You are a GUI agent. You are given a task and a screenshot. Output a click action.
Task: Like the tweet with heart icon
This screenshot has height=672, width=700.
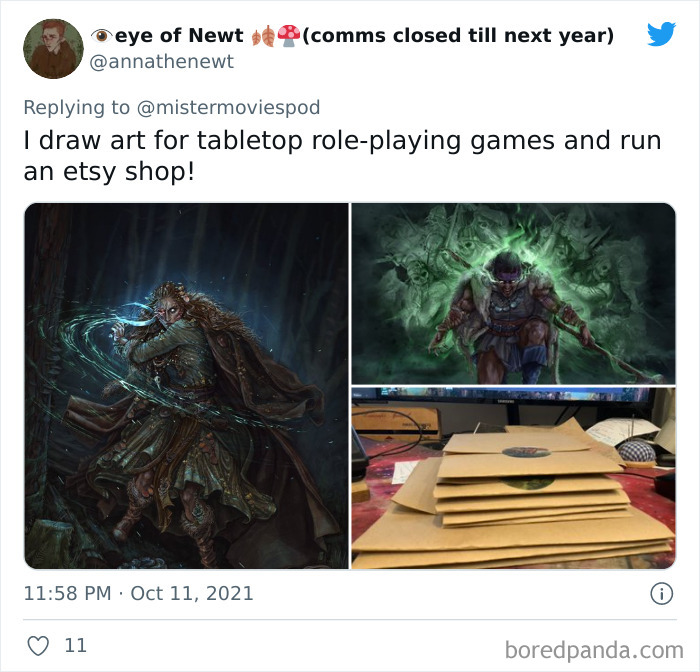coord(38,646)
